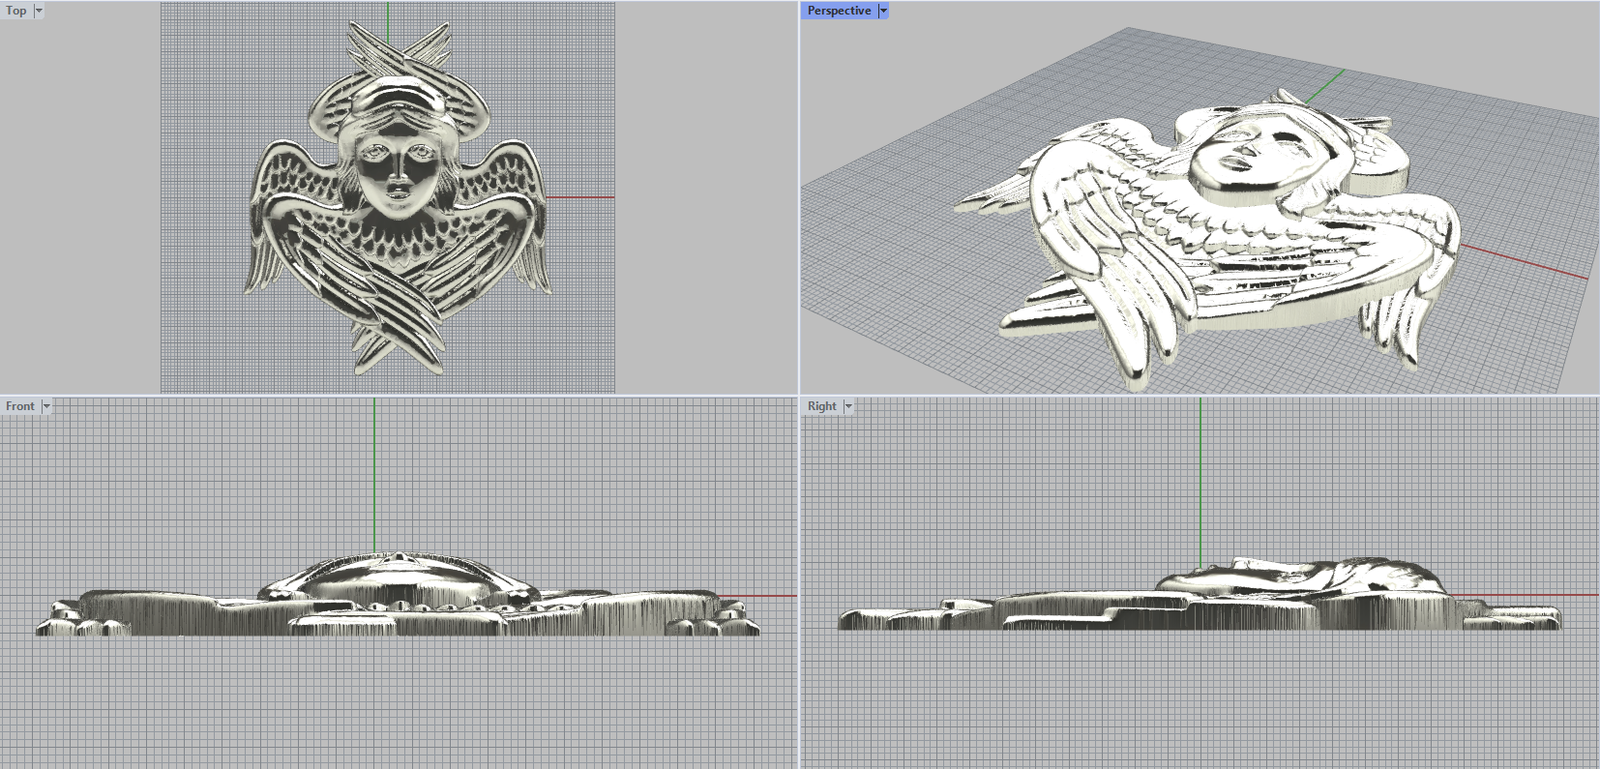
Task: Click the Top viewport title label
Action: (16, 11)
